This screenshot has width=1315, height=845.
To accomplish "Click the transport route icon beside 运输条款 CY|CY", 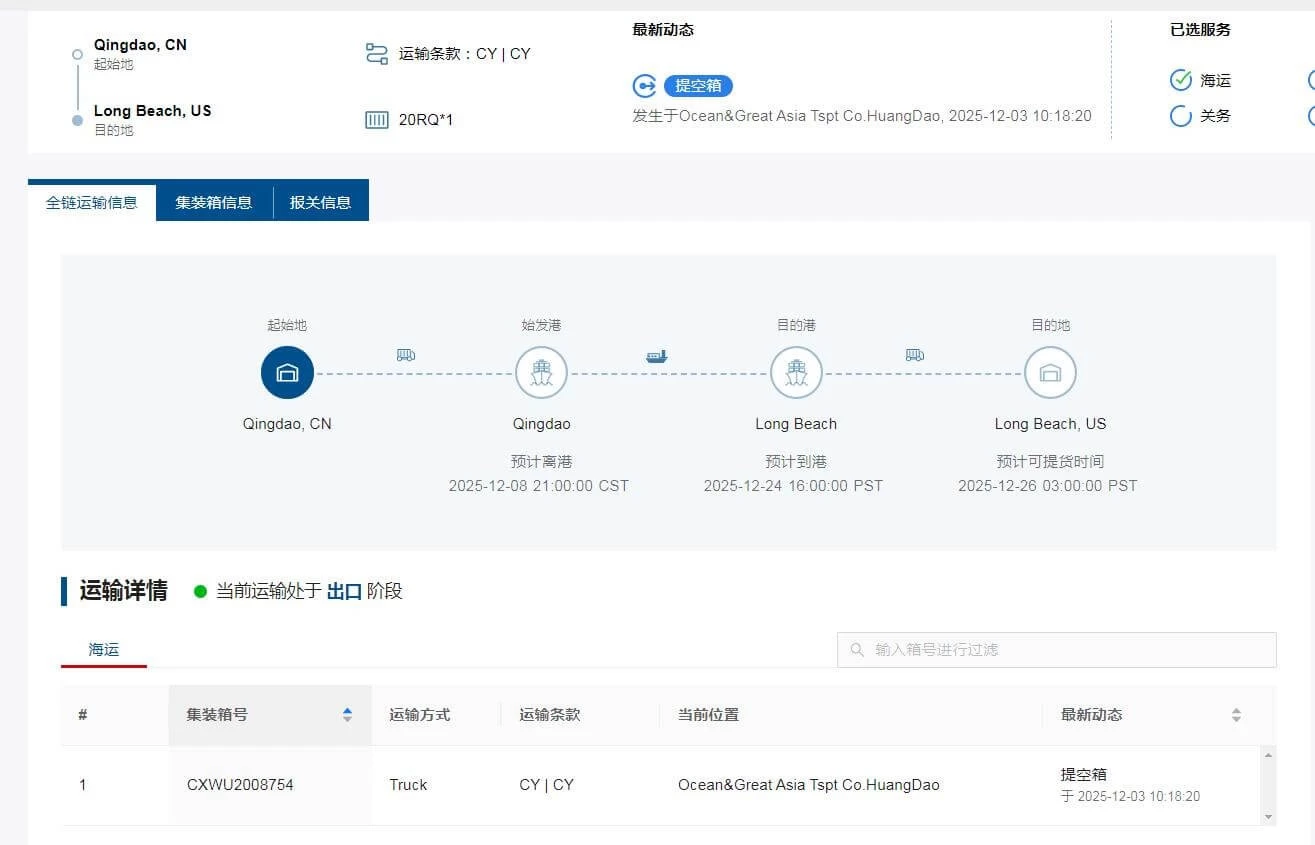I will click(375, 53).
